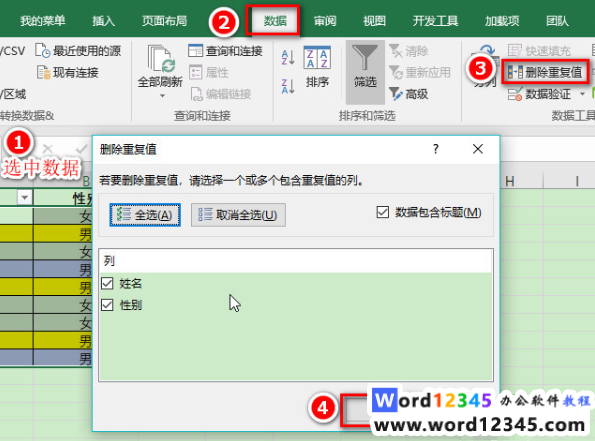Switch to the 开发工具 tab

[435, 21]
